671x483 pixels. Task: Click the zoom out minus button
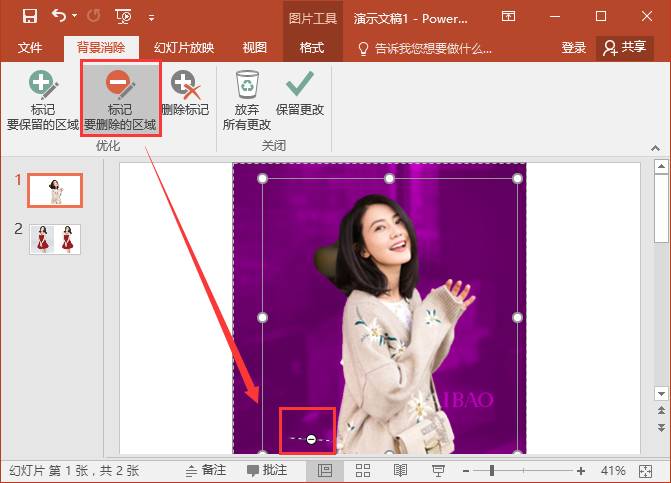(x=466, y=471)
